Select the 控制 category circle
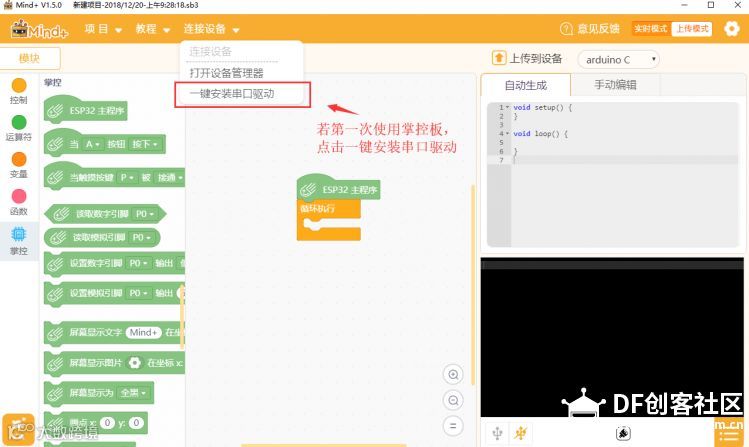Viewport: 749px width, 447px height. coord(19,85)
